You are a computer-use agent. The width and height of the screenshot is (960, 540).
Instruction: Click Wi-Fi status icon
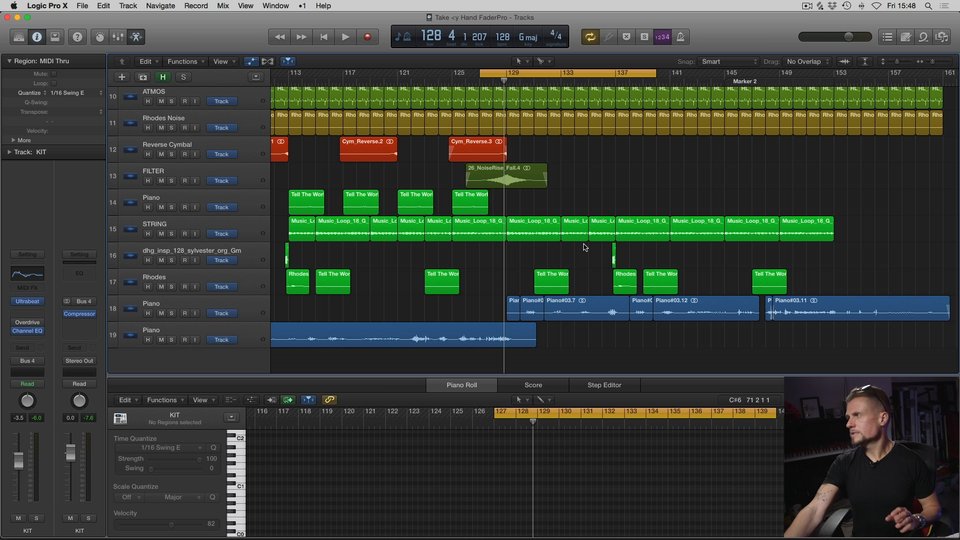coord(876,6)
